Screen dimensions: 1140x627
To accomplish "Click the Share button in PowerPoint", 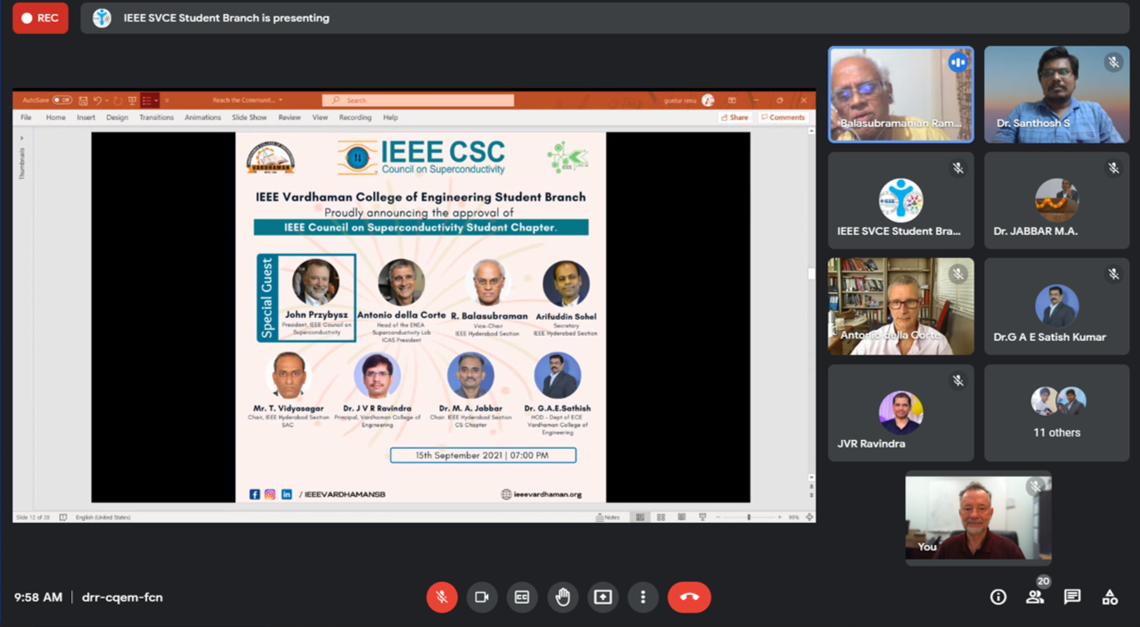I will [x=734, y=117].
